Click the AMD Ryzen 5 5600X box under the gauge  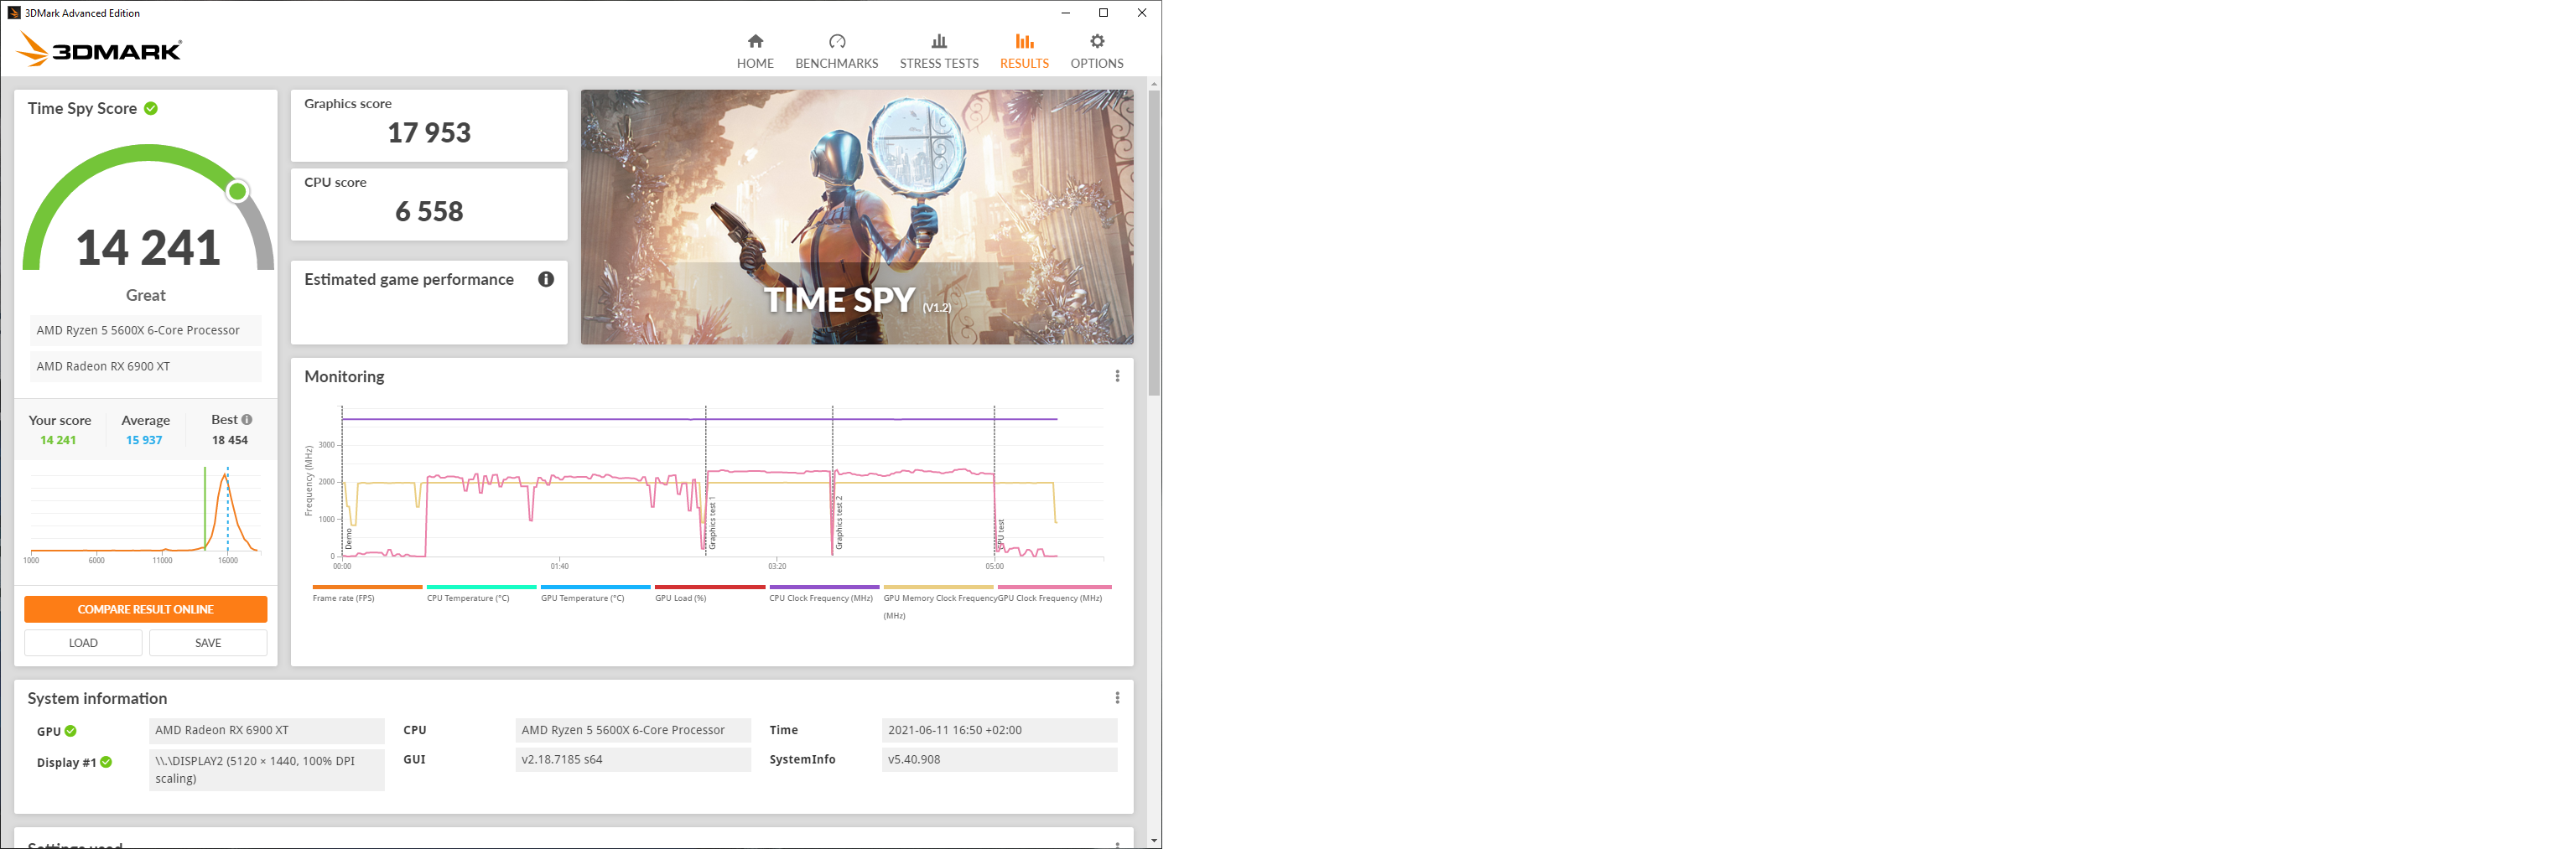click(x=146, y=330)
